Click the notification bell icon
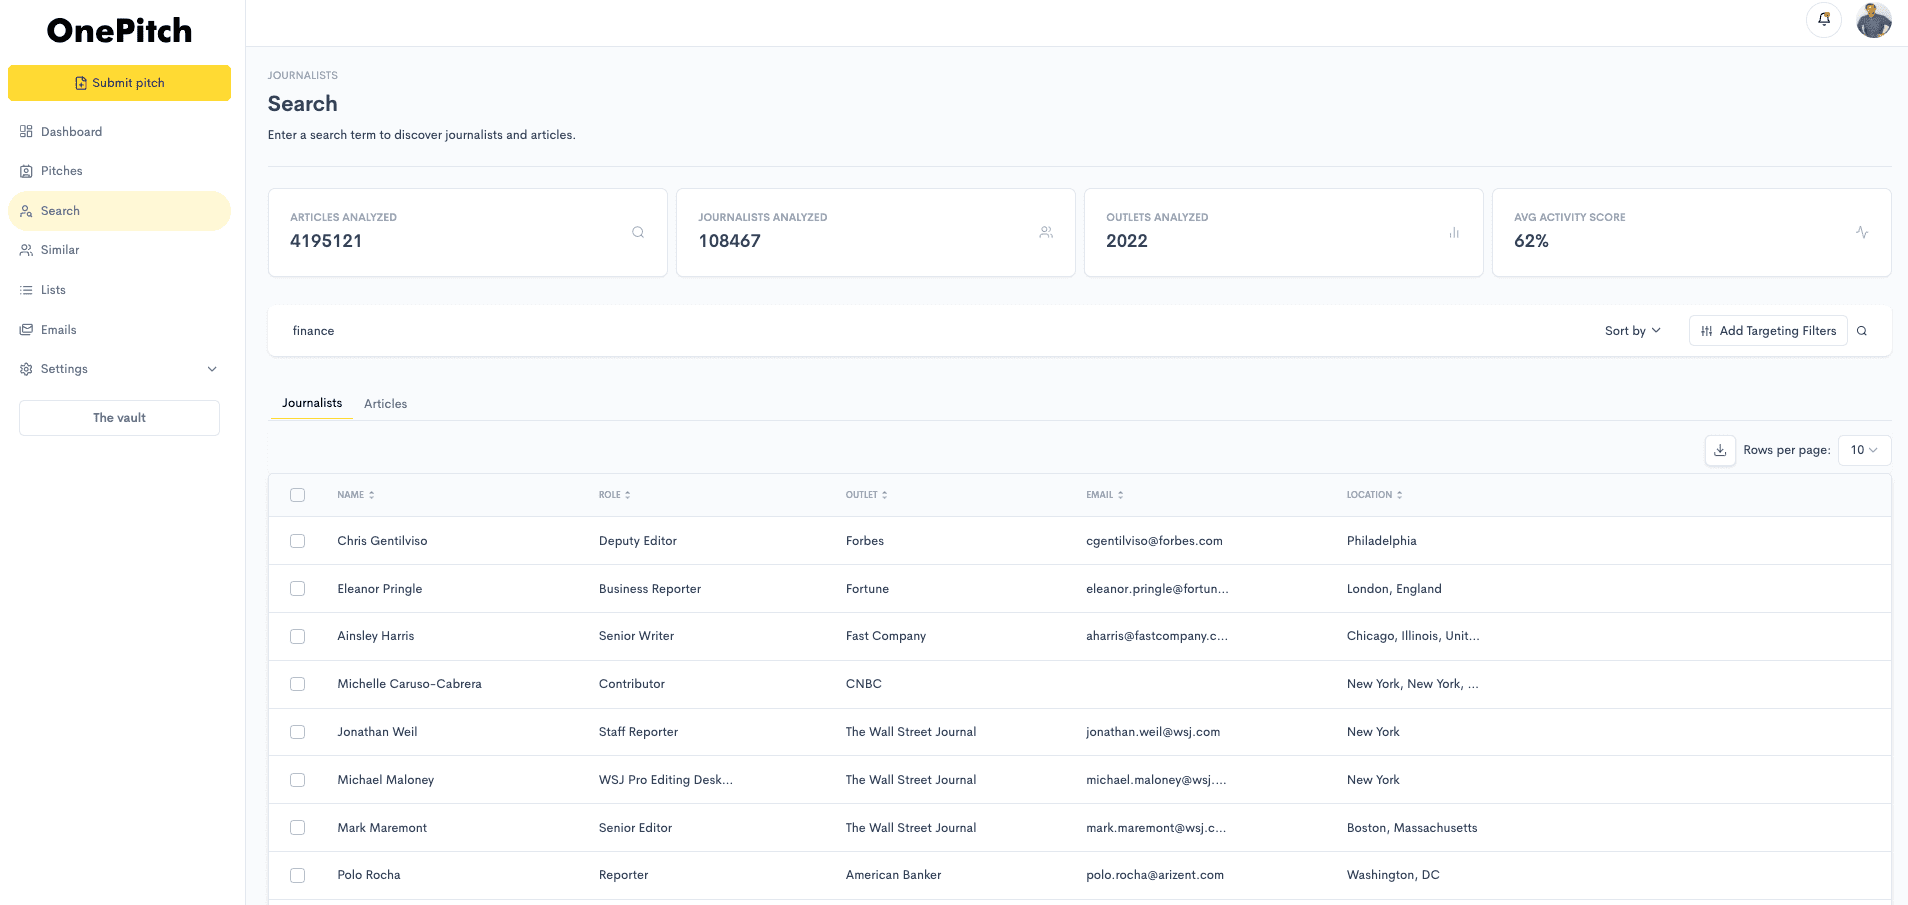The image size is (1908, 905). click(x=1824, y=19)
